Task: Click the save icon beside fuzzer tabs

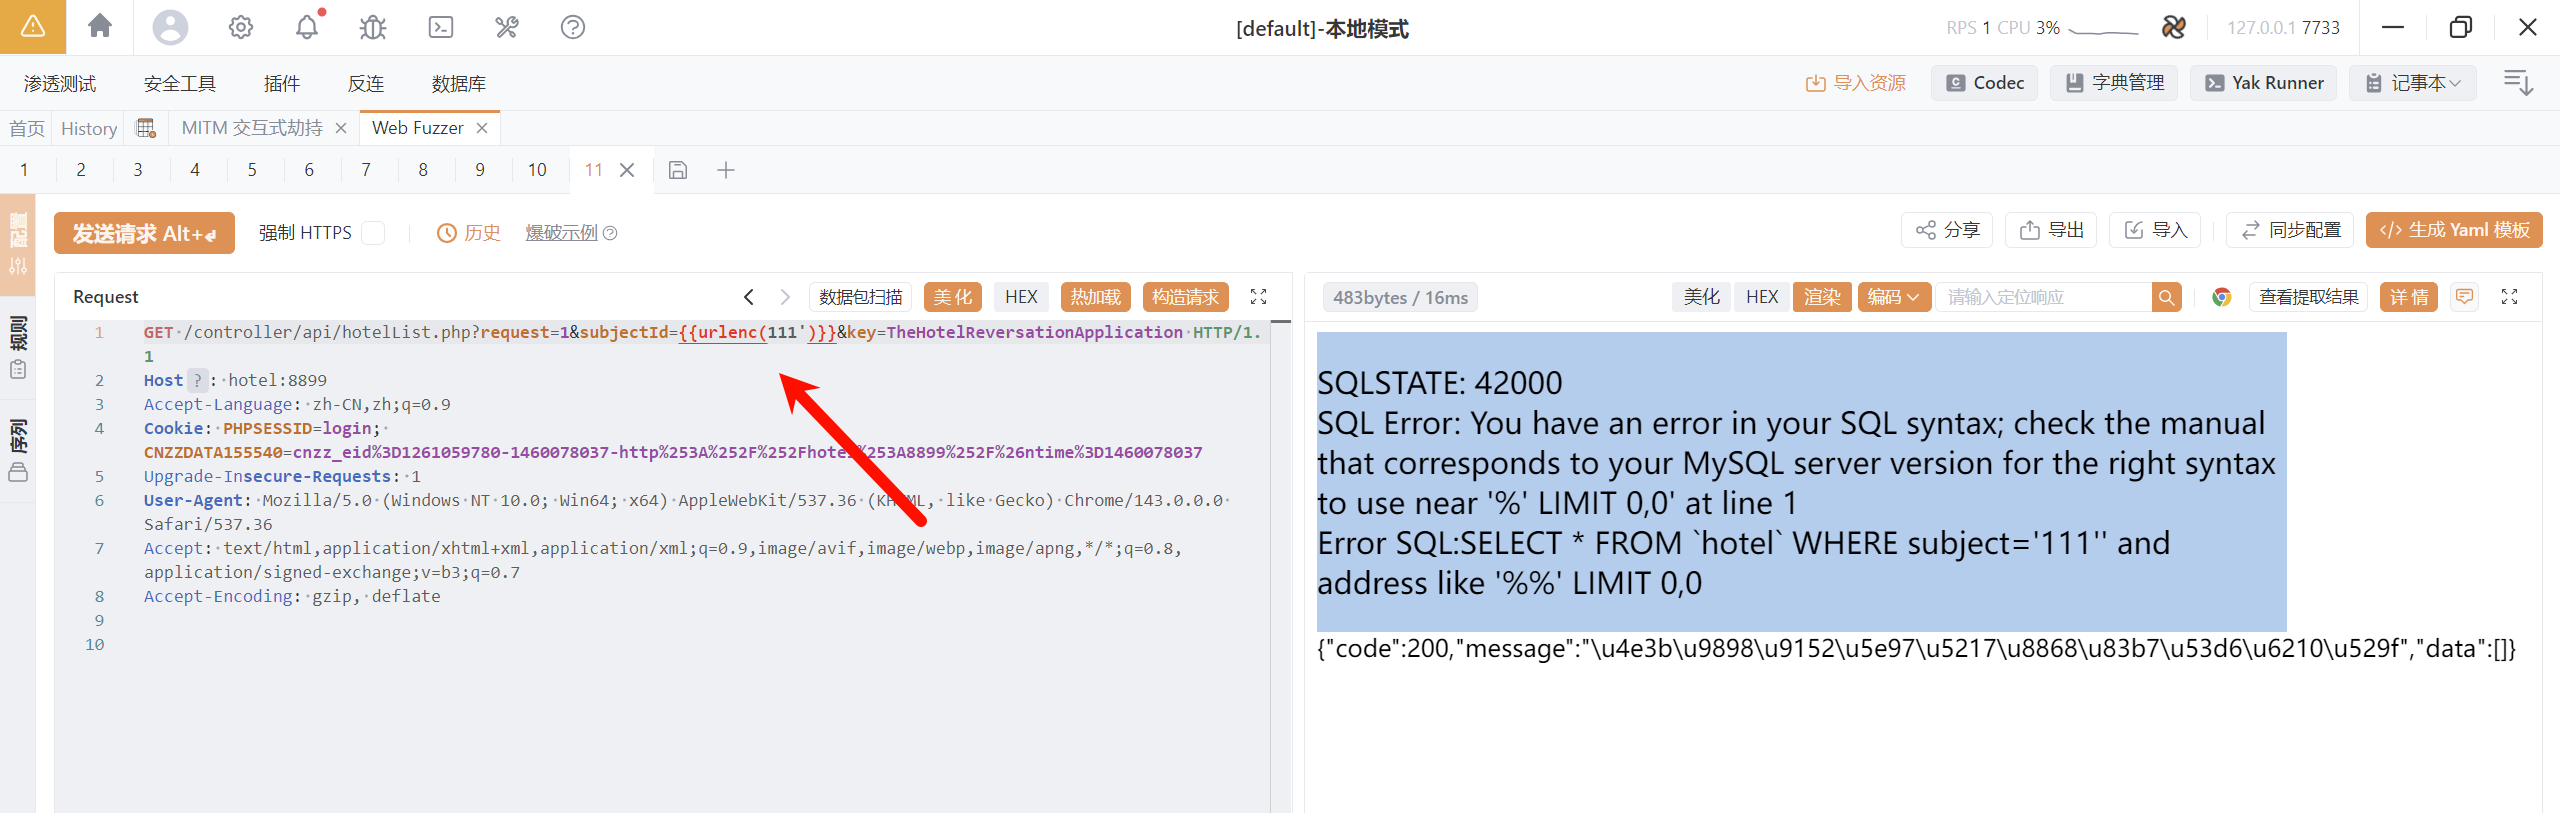Action: click(x=678, y=170)
